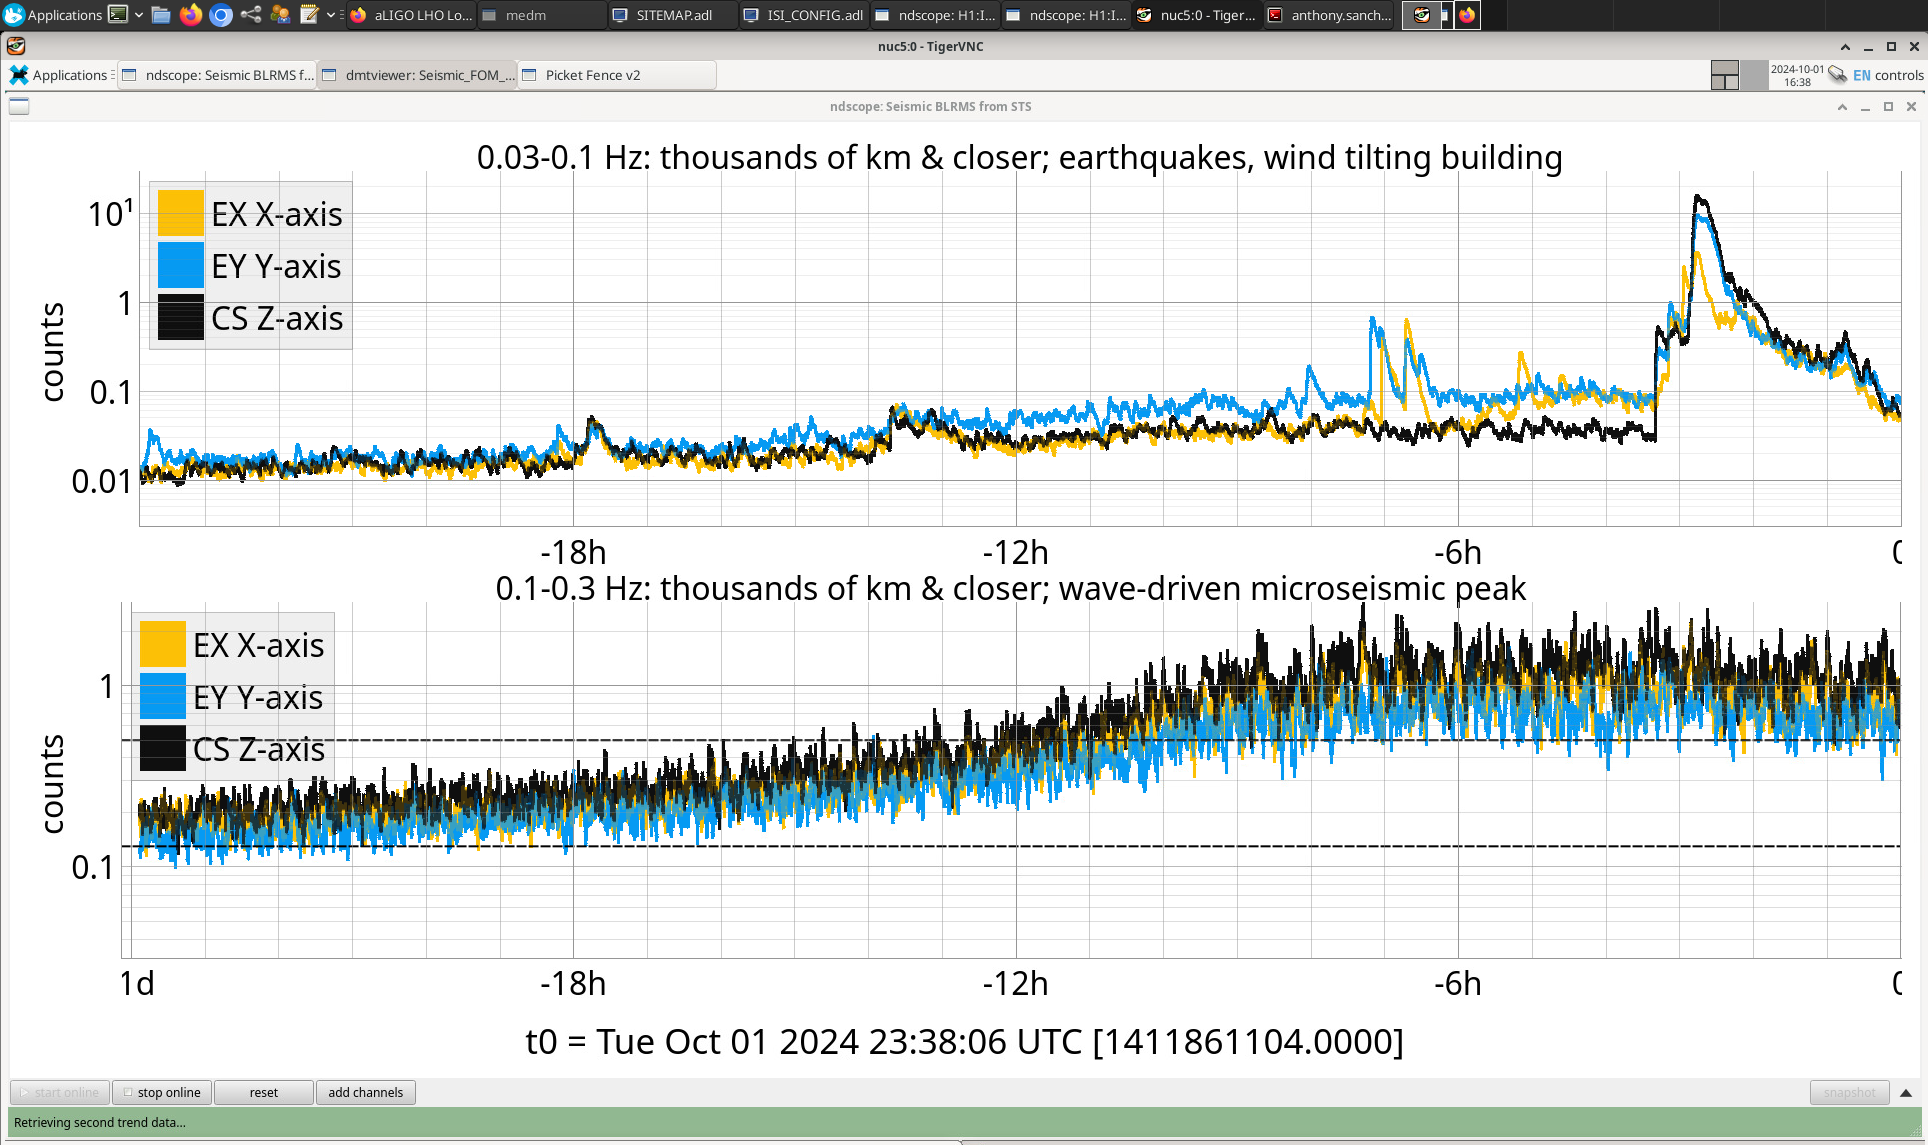Open the users/contacts icon in top panel

tap(281, 15)
